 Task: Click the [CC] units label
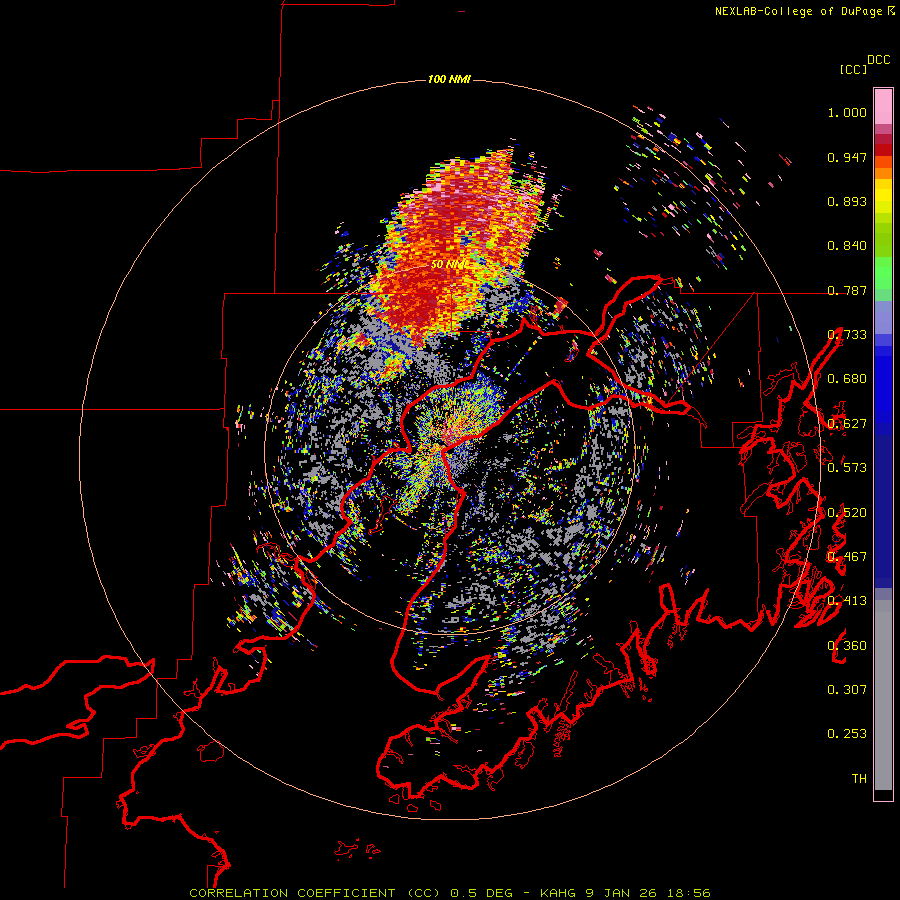(x=854, y=69)
